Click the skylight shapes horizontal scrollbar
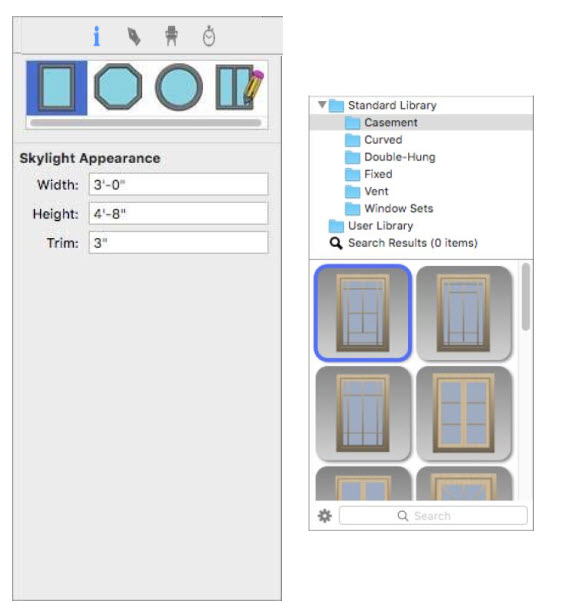This screenshot has height=604, width=577. 146,123
